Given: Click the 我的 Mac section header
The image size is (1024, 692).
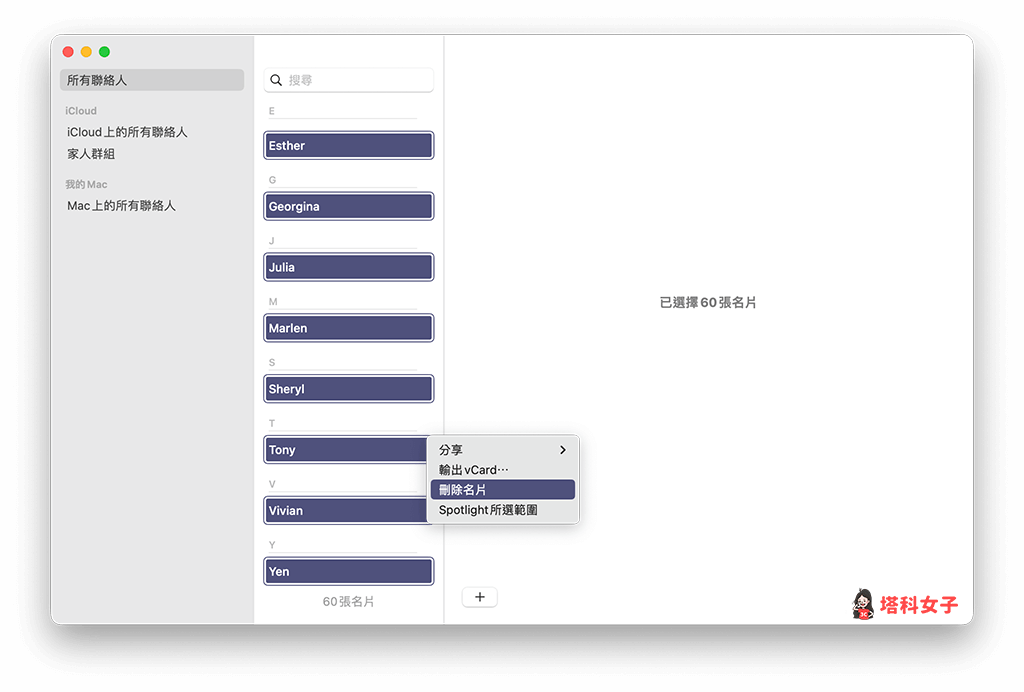Looking at the screenshot, I should 86,185.
